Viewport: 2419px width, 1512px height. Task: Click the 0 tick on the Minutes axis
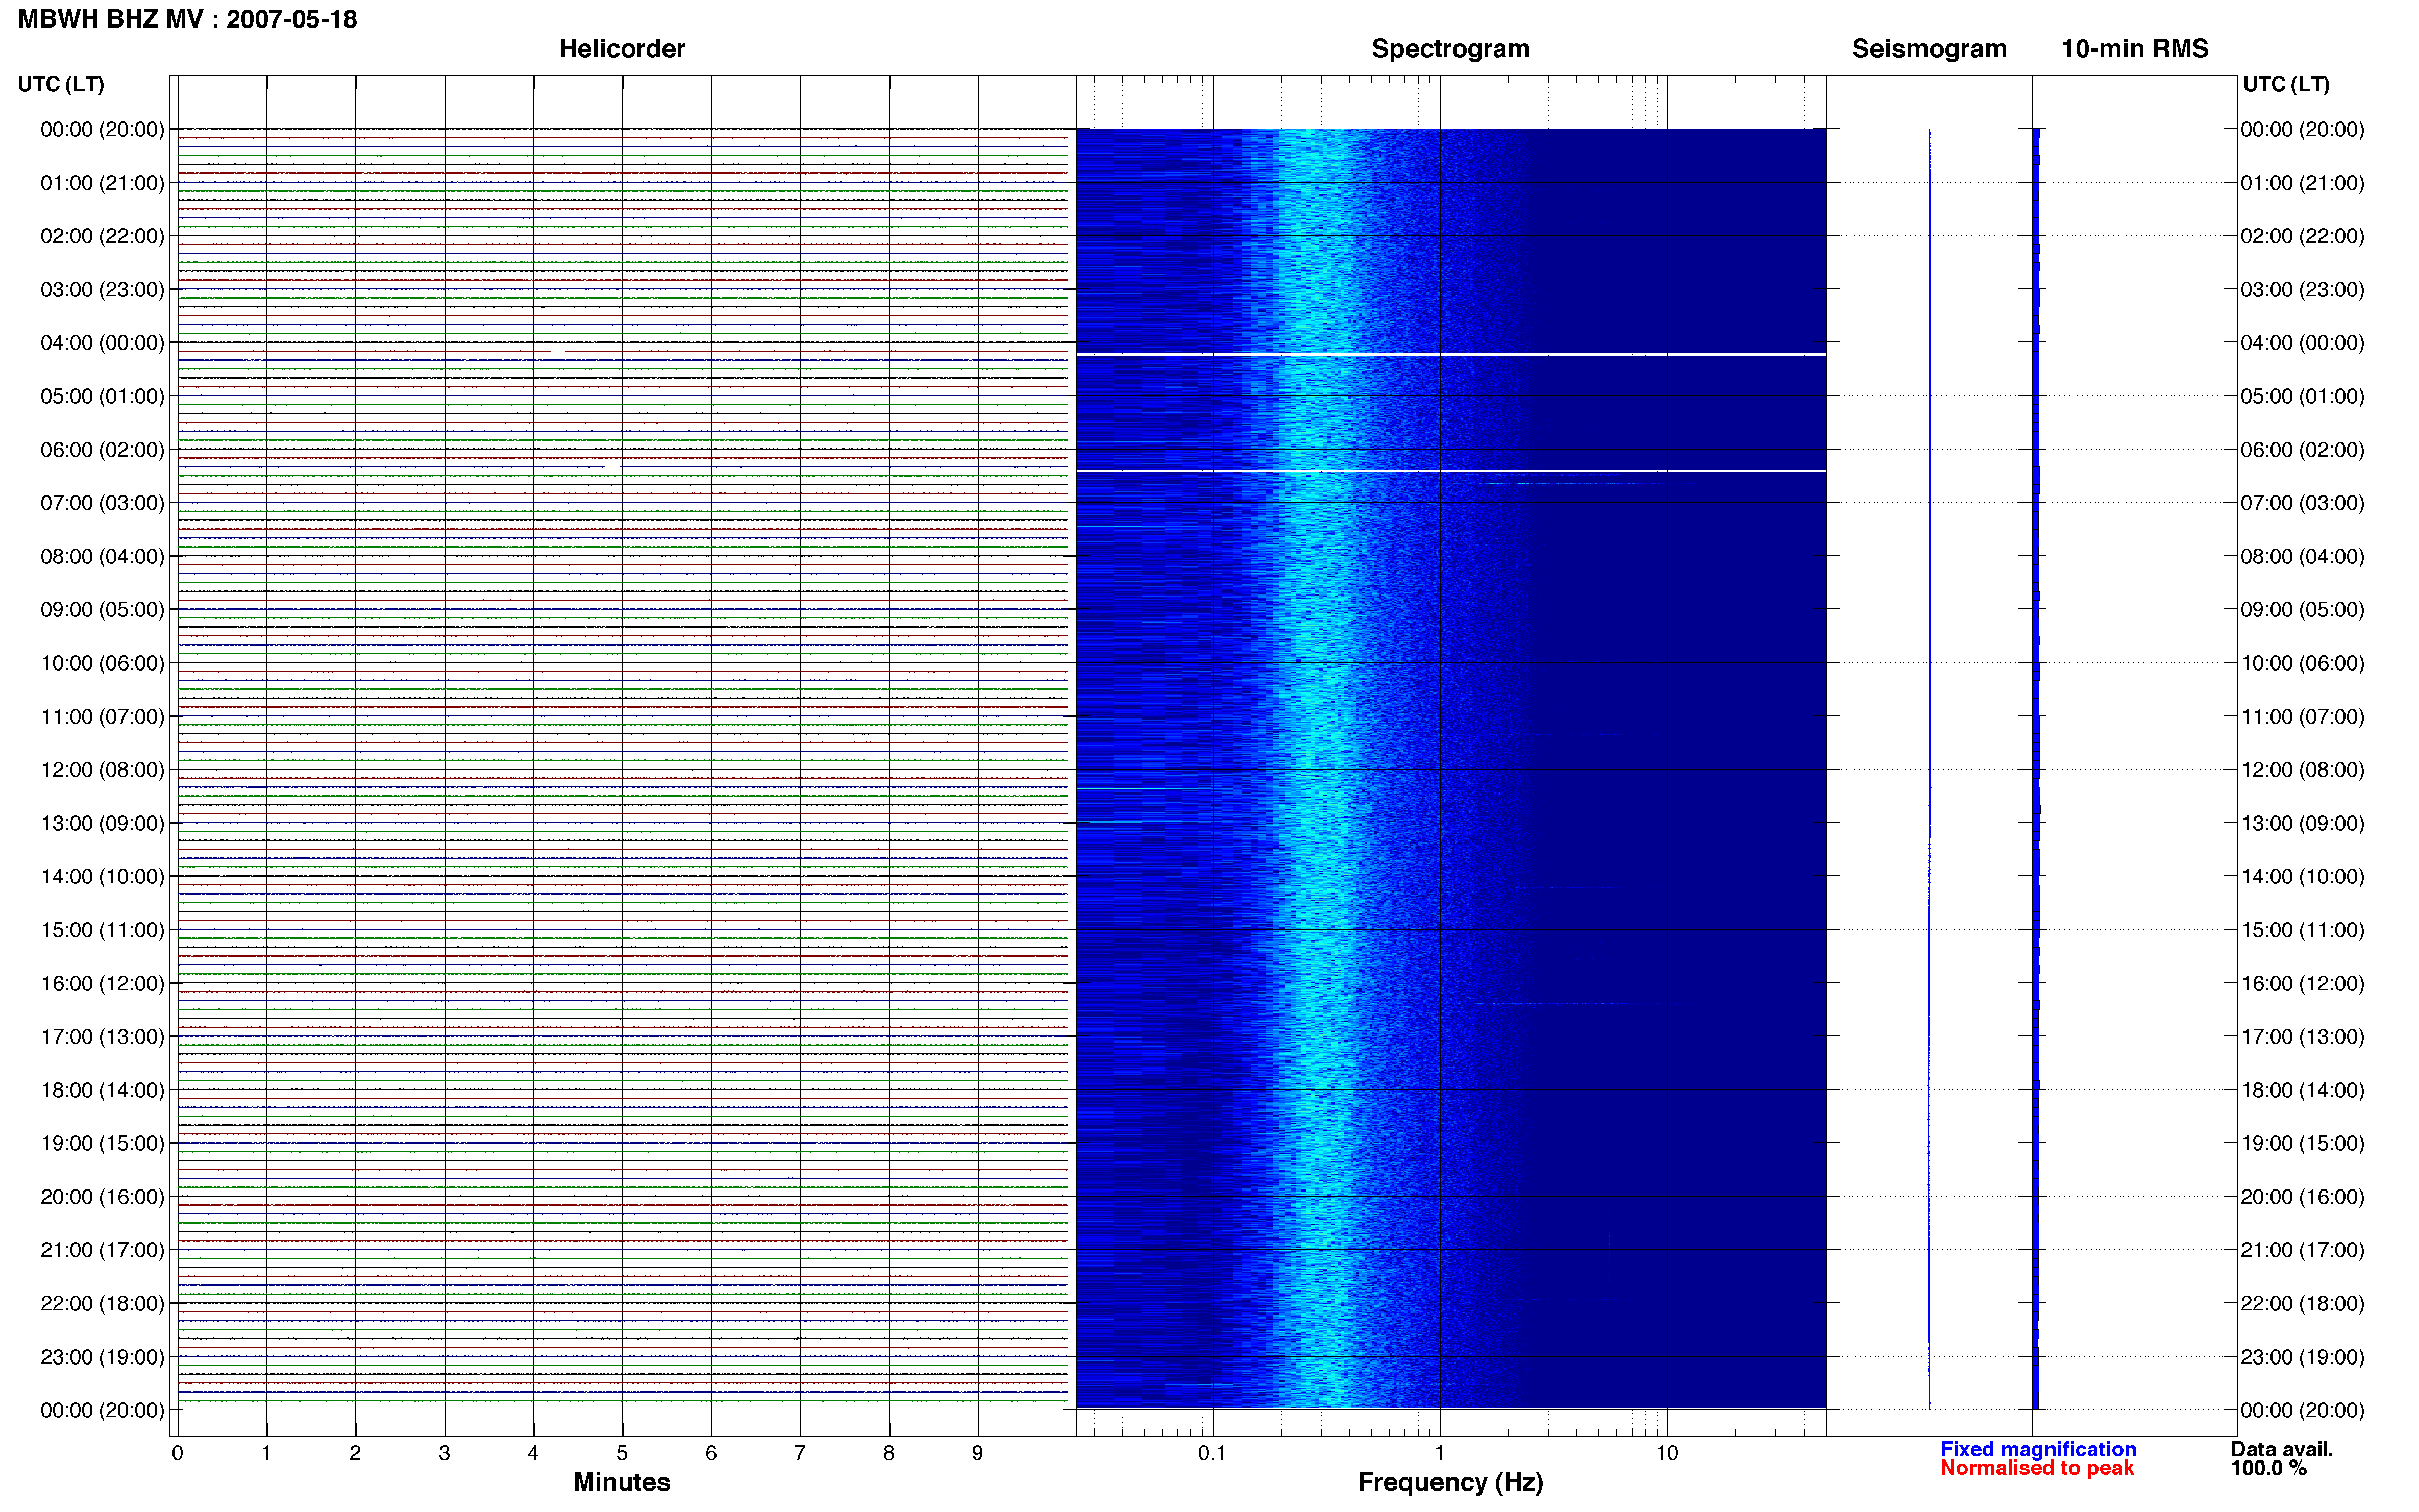click(x=177, y=1453)
